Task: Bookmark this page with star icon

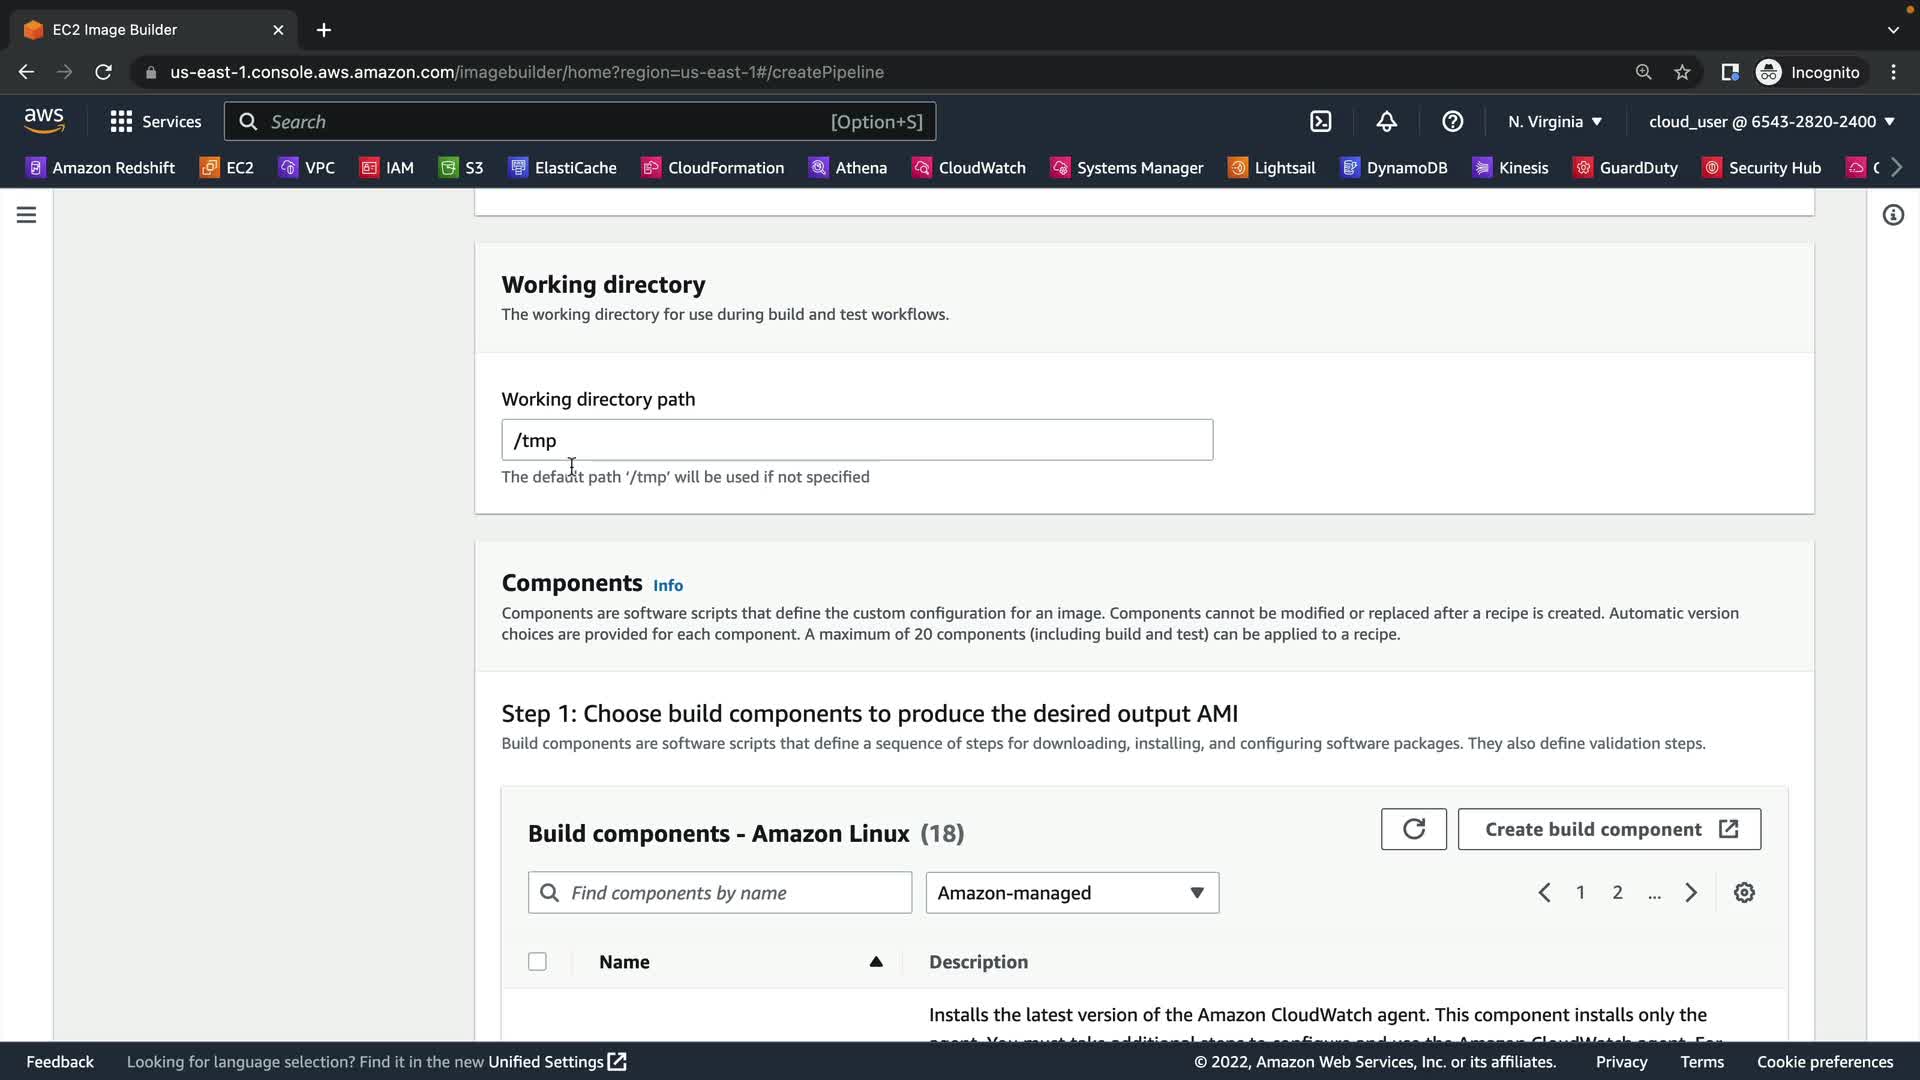Action: click(1682, 72)
